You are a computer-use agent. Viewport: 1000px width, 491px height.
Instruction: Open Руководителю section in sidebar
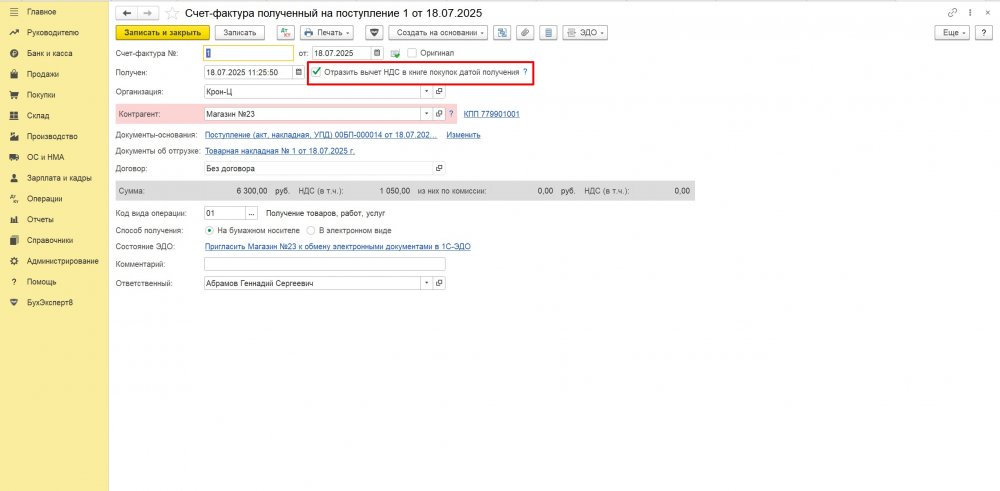click(x=52, y=33)
